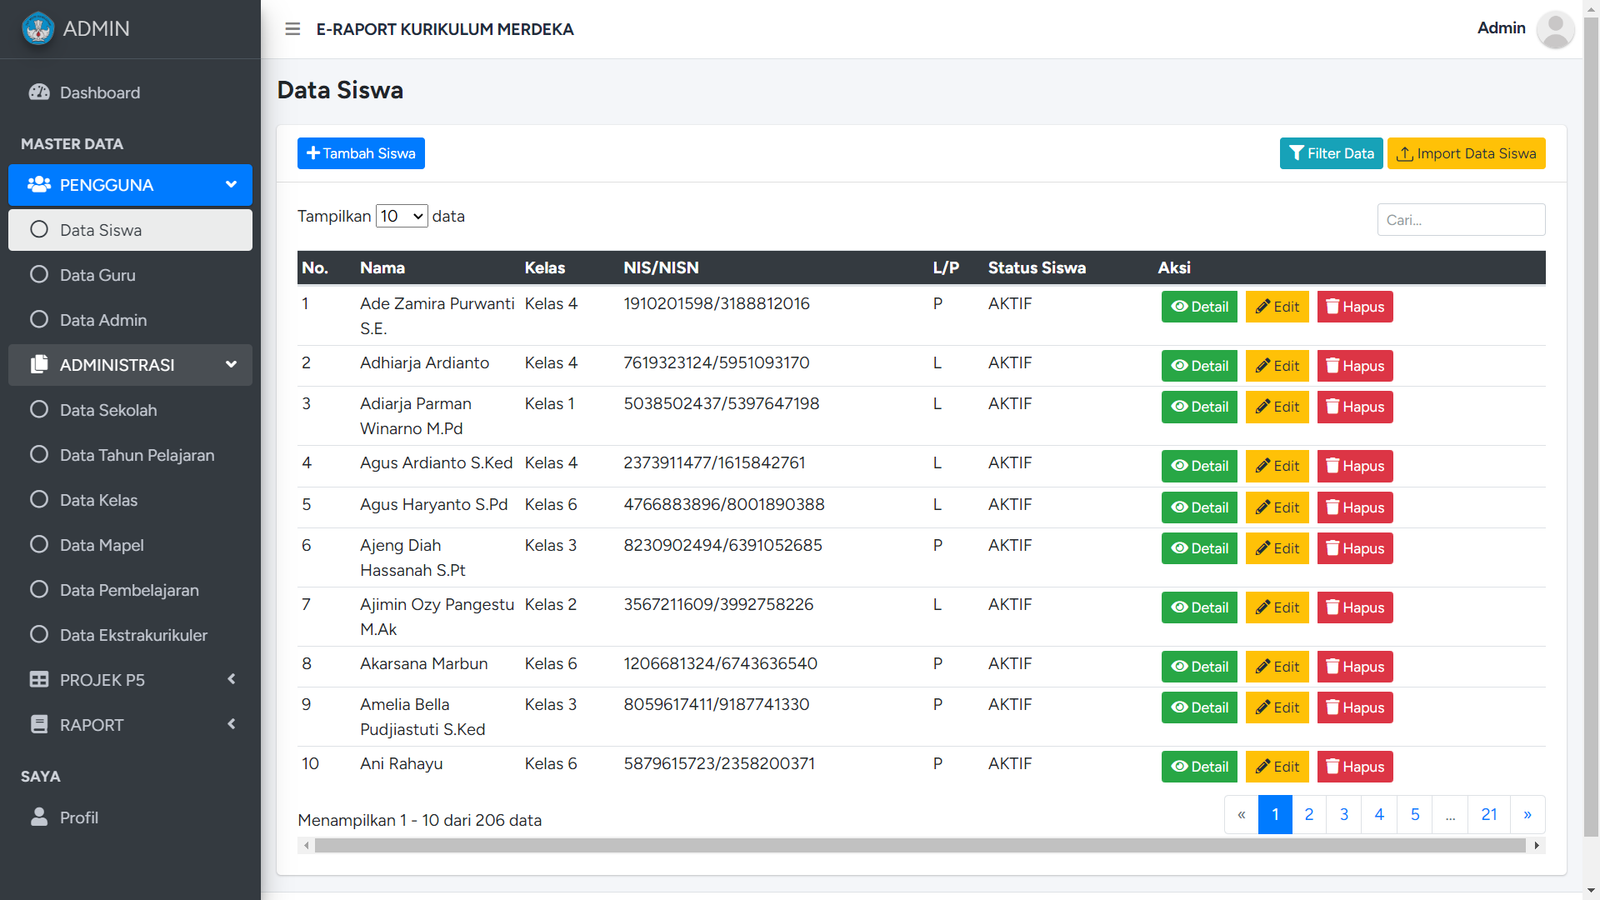Image resolution: width=1600 pixels, height=900 pixels.
Task: Open the Tampilkan rows-per-page dropdown
Action: point(401,216)
